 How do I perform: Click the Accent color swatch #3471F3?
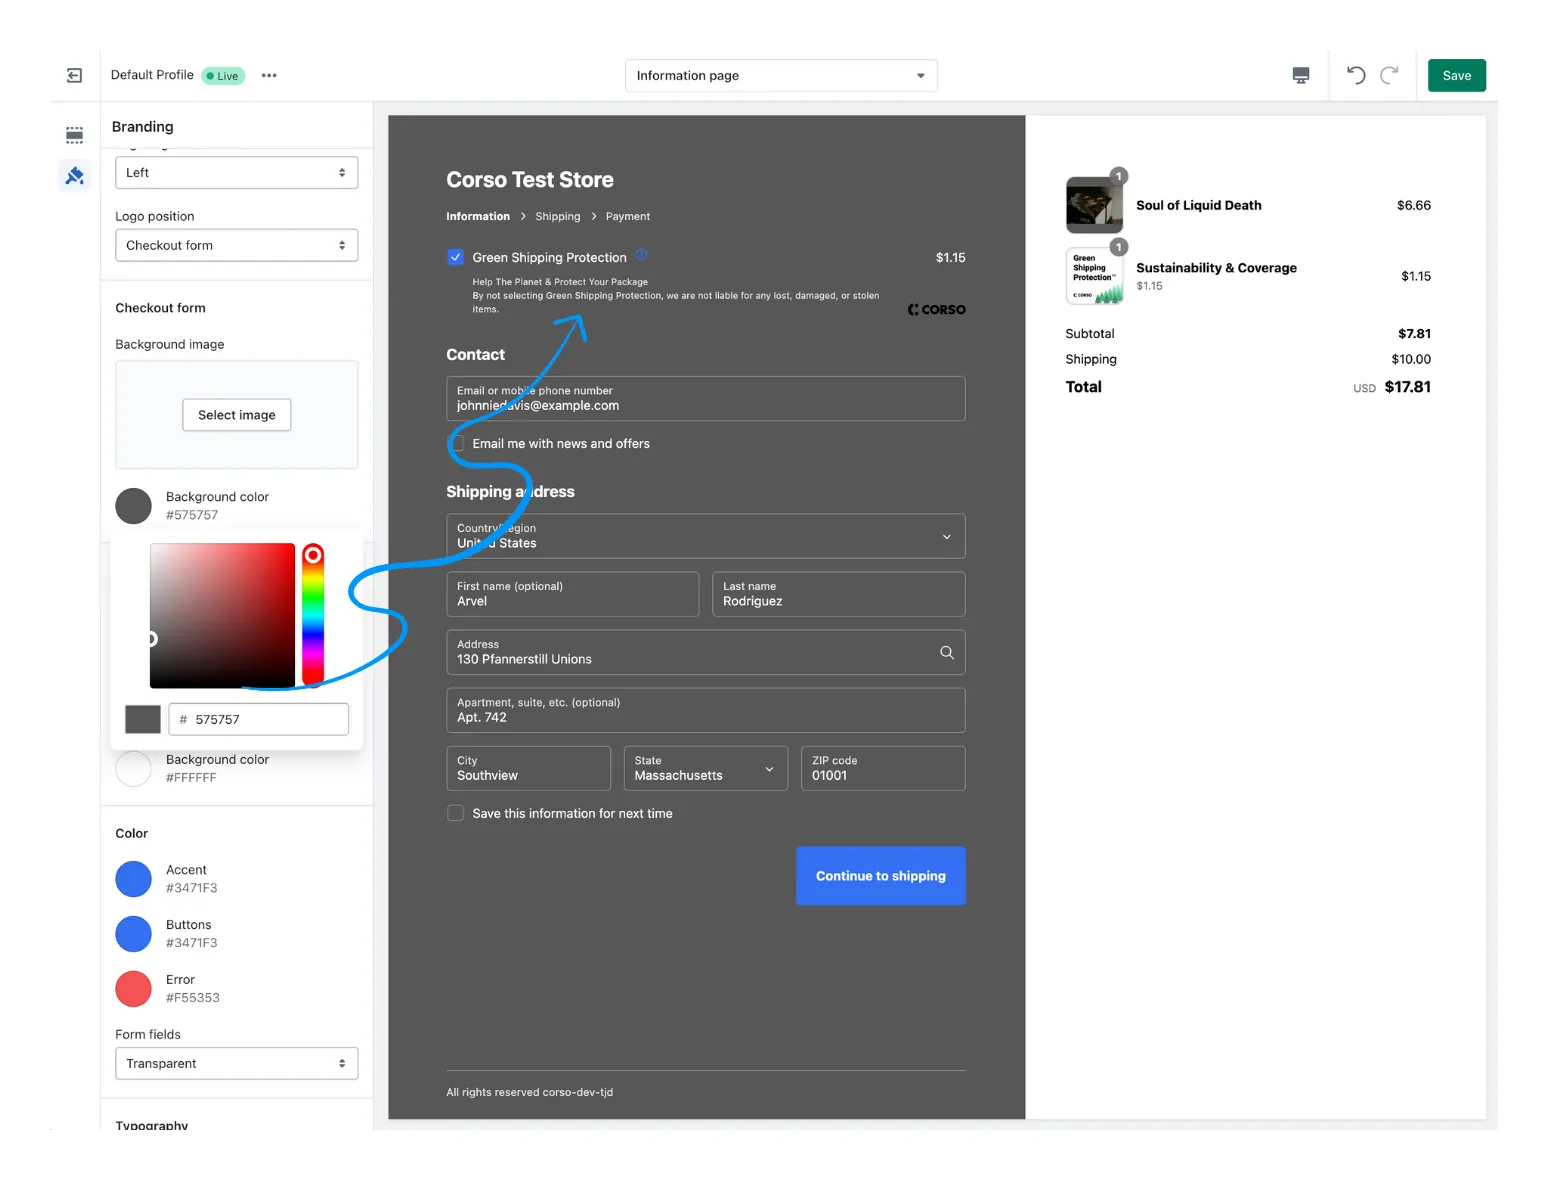133,879
